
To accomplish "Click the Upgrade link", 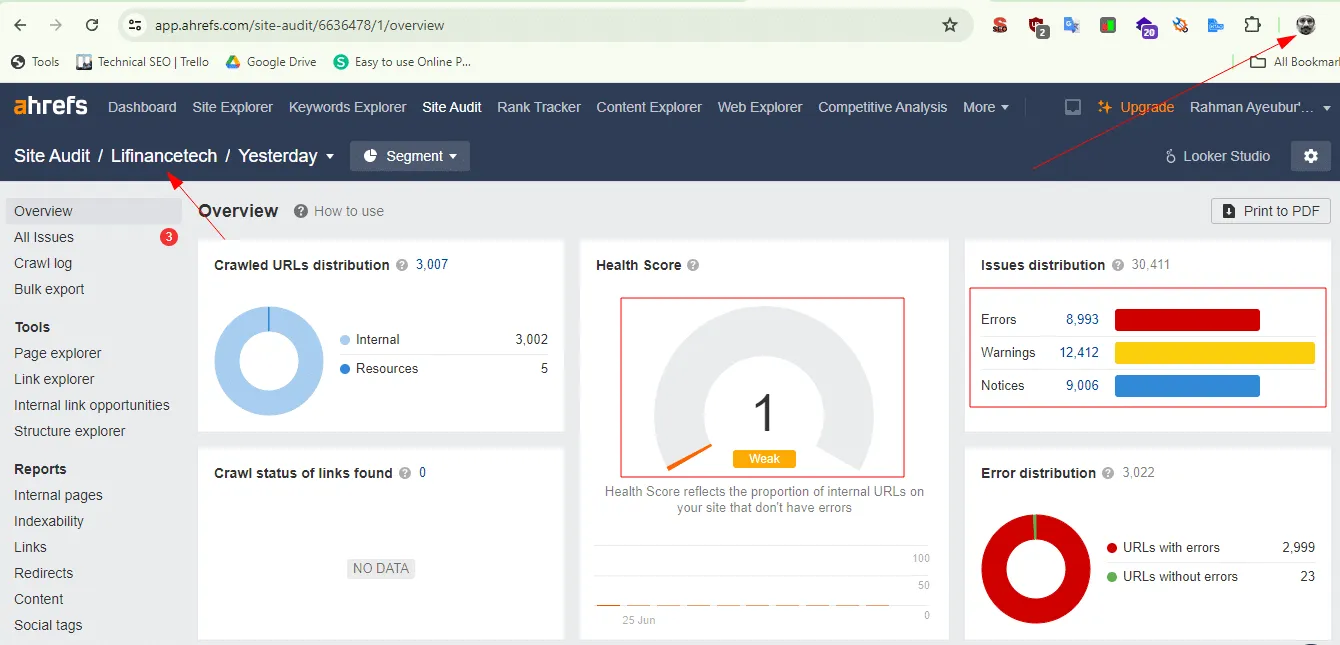I will pyautogui.click(x=1135, y=107).
